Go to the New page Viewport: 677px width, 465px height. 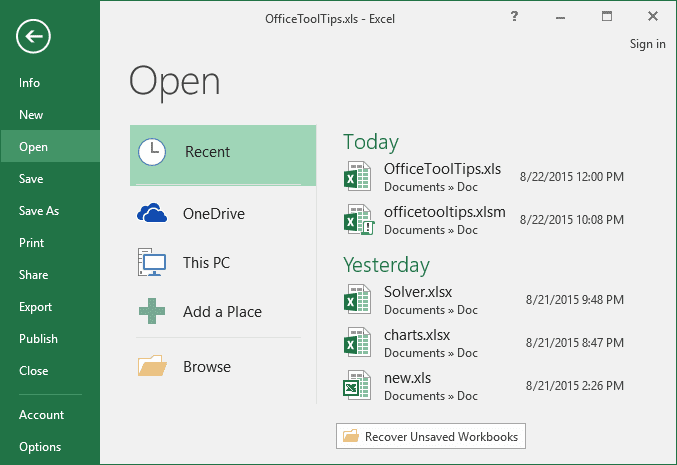point(50,114)
